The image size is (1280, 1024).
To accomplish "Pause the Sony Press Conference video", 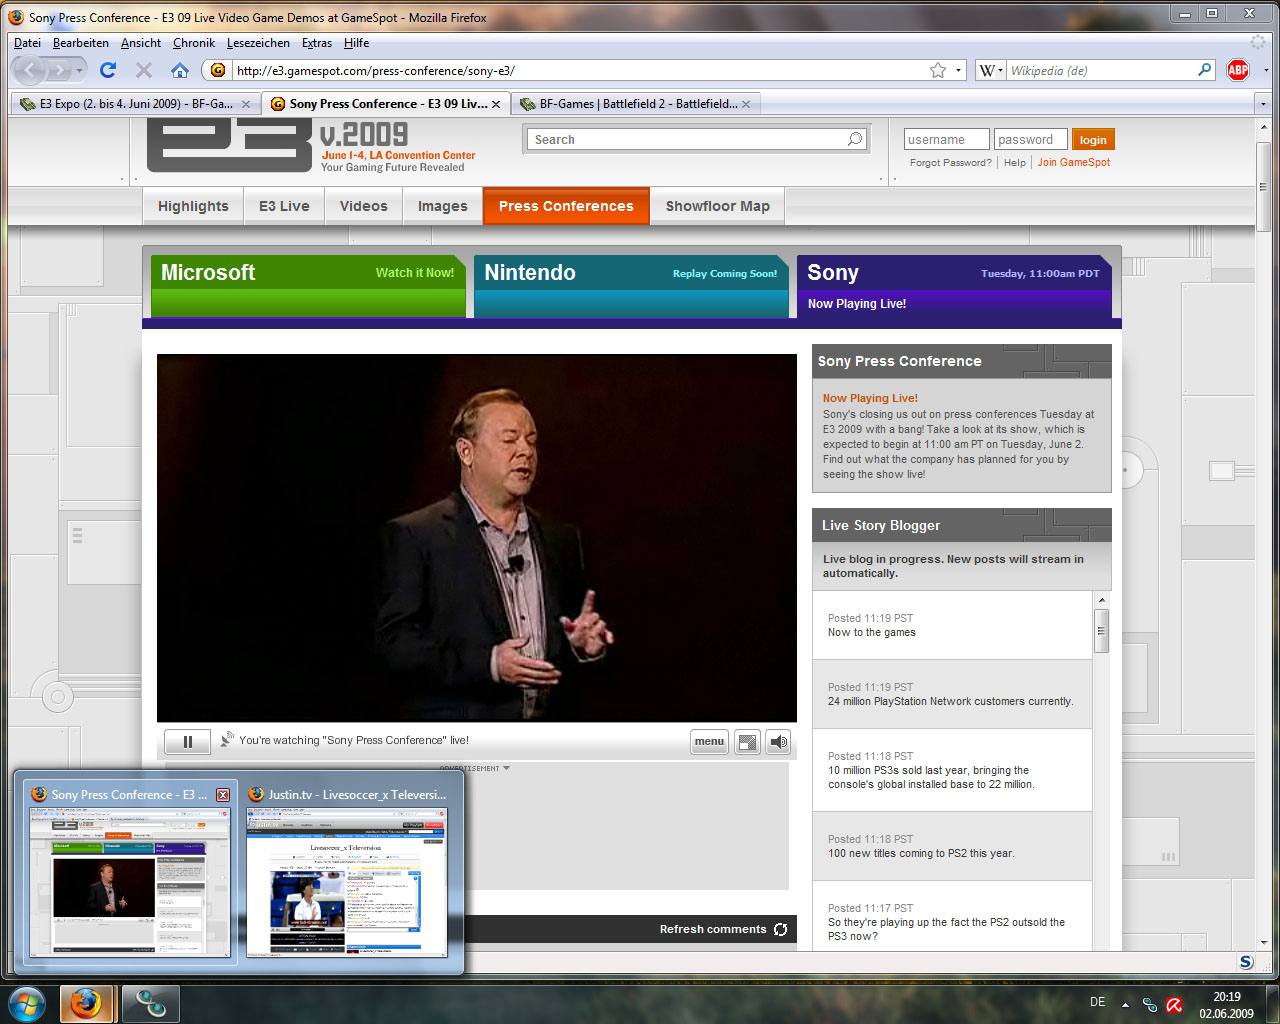I will 187,741.
